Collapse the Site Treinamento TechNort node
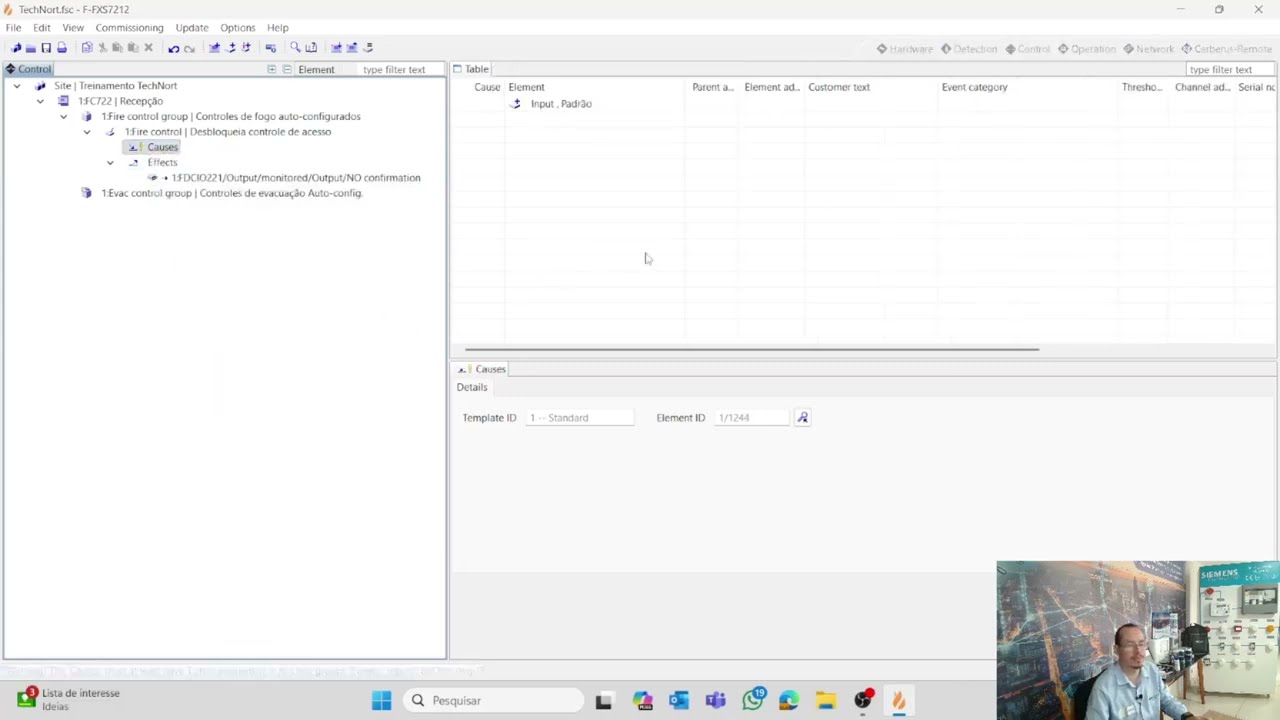 click(17, 86)
